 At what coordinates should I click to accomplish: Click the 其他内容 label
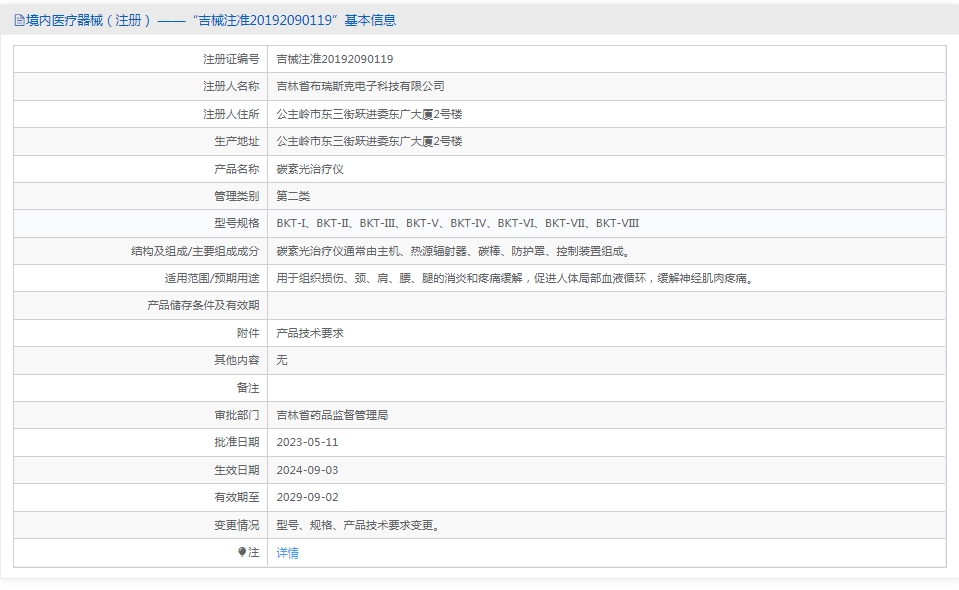237,360
